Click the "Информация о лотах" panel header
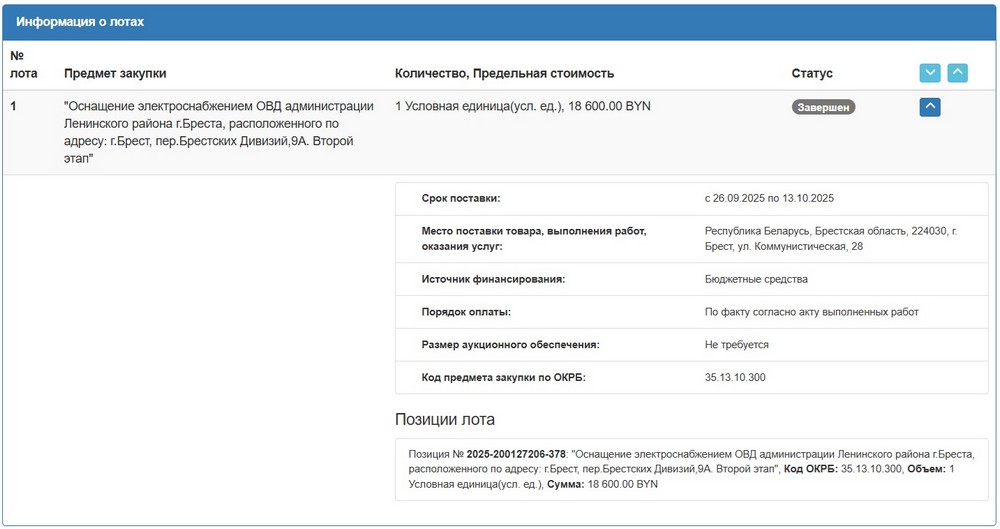The height and width of the screenshot is (529, 1000). [80, 22]
